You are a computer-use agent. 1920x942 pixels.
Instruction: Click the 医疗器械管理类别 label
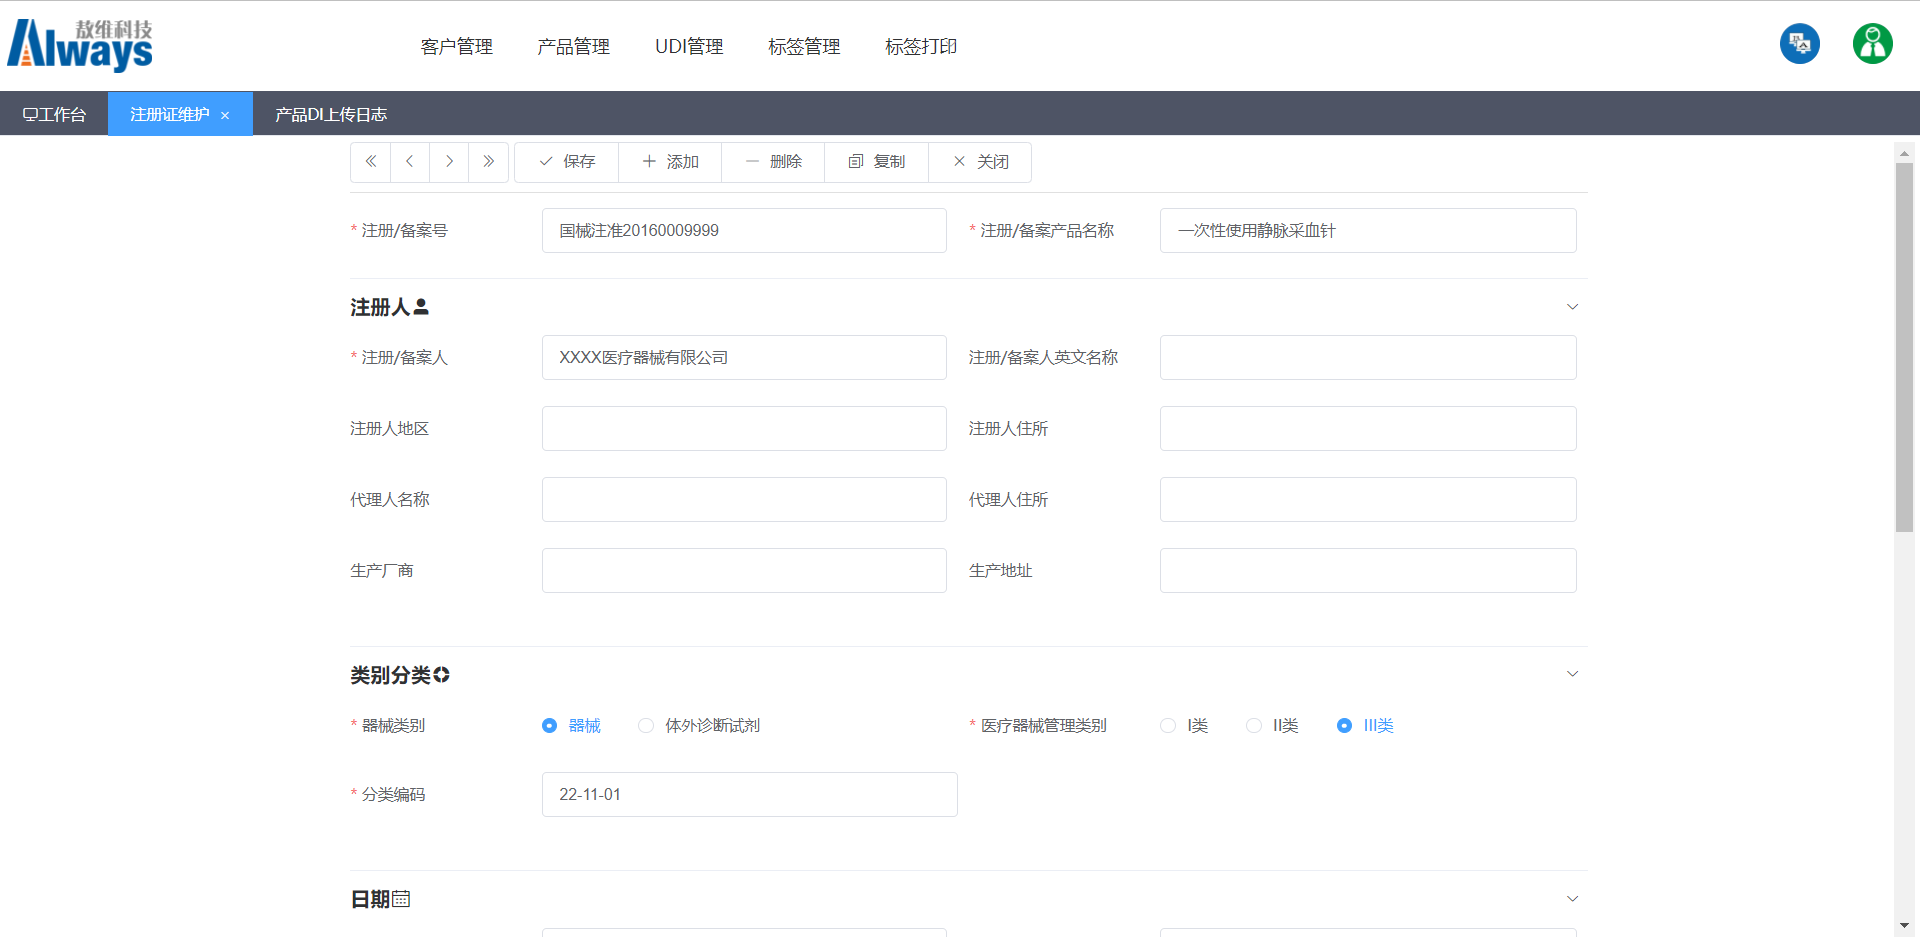[x=1043, y=726]
